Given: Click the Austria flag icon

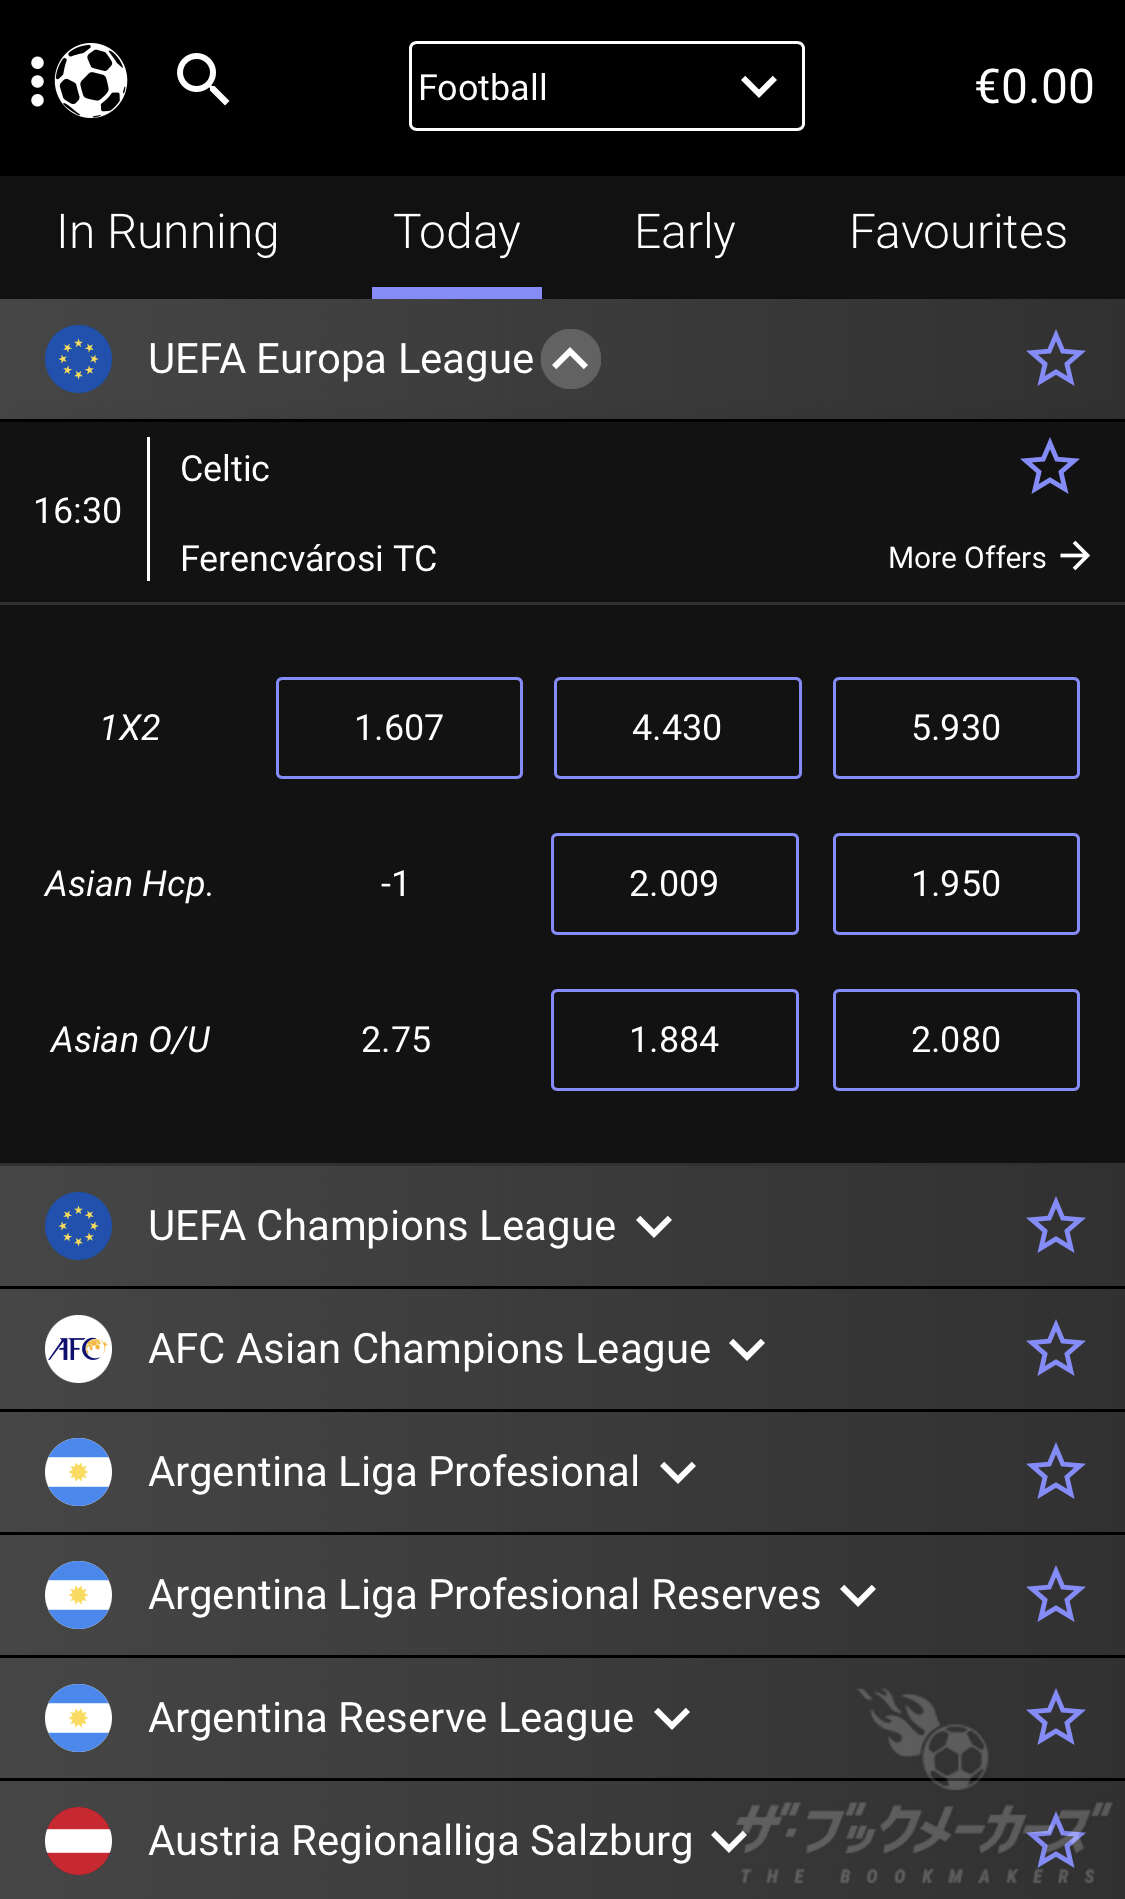Looking at the screenshot, I should (78, 1841).
